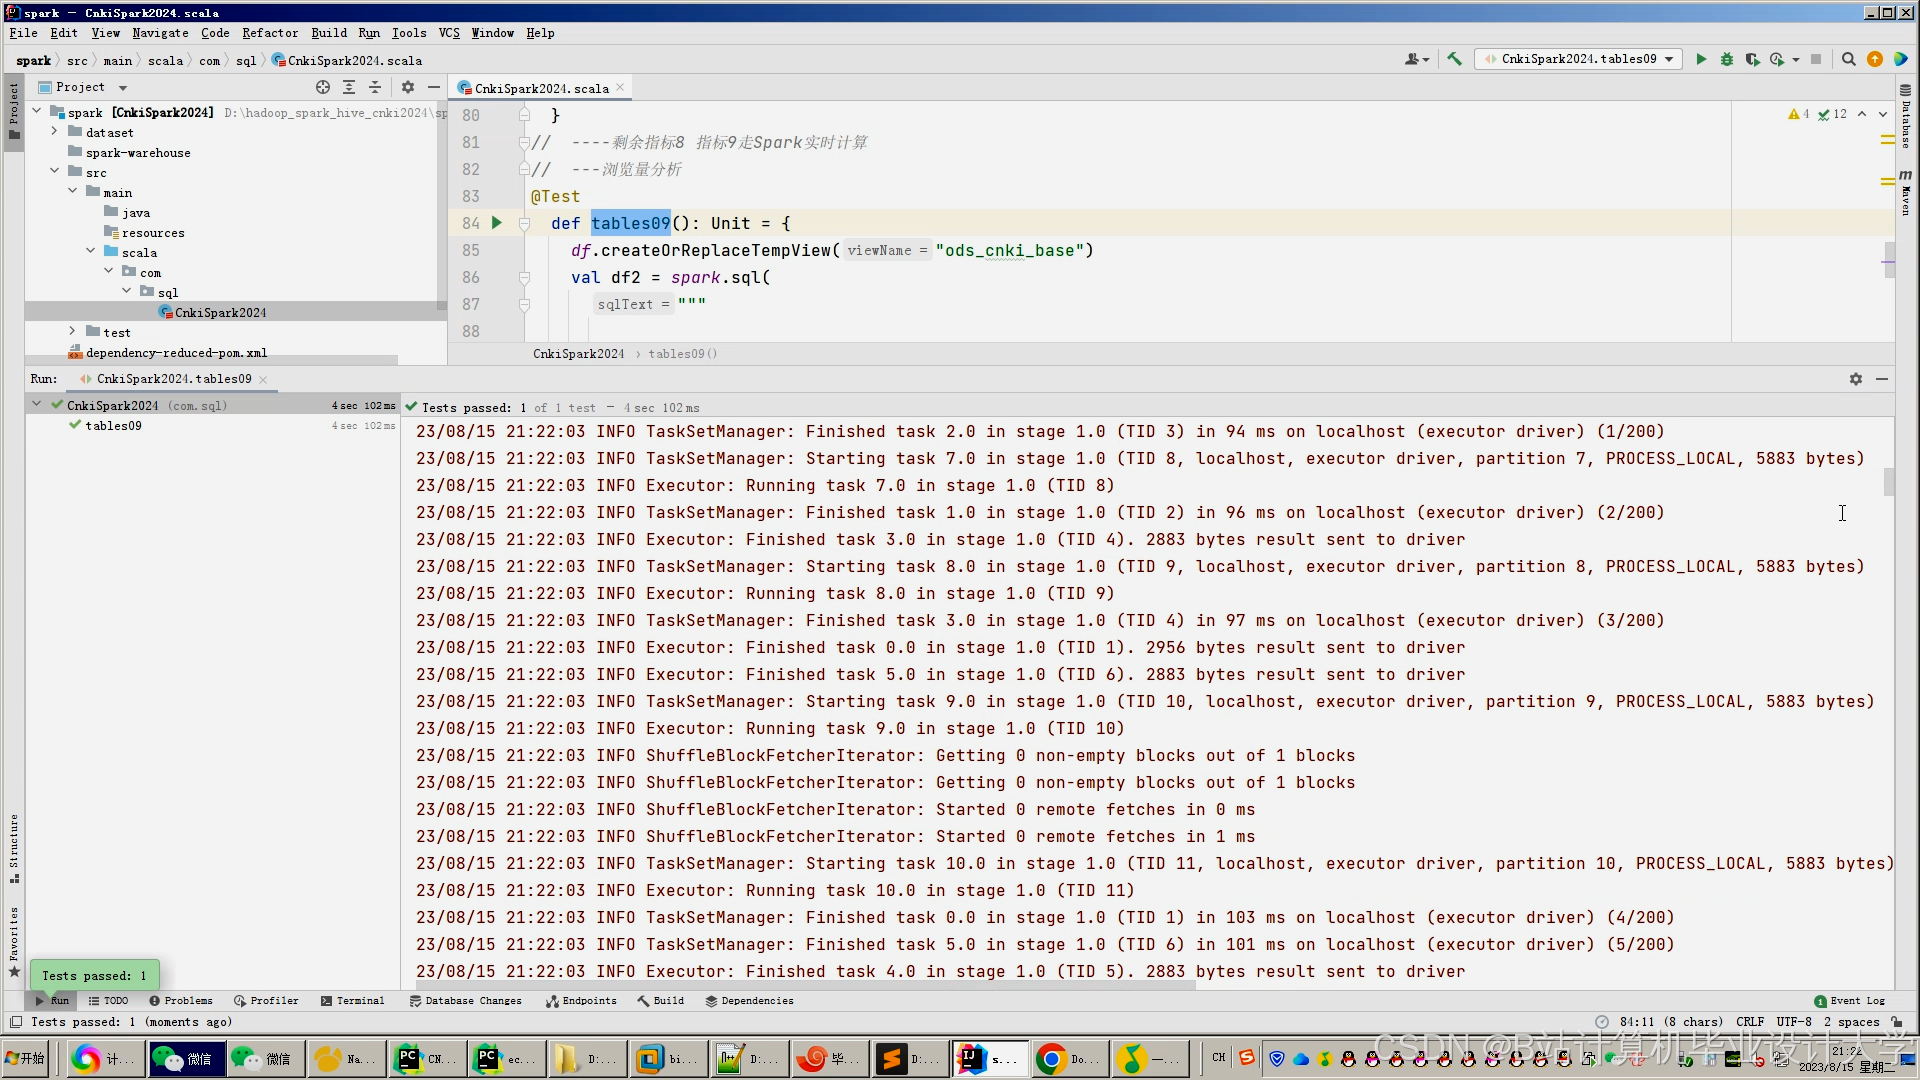Collapse all in Project panel

click(375, 87)
